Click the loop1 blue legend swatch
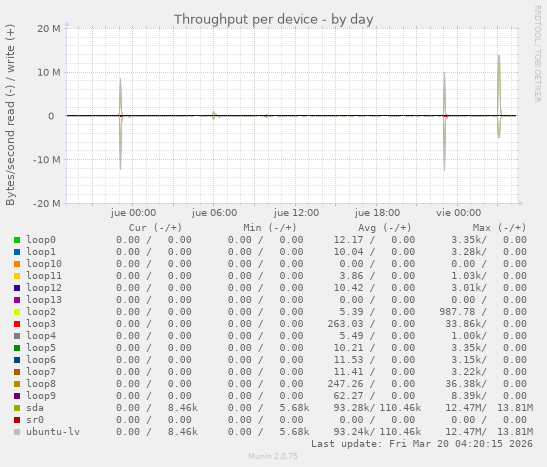The image size is (547, 467). 17,252
